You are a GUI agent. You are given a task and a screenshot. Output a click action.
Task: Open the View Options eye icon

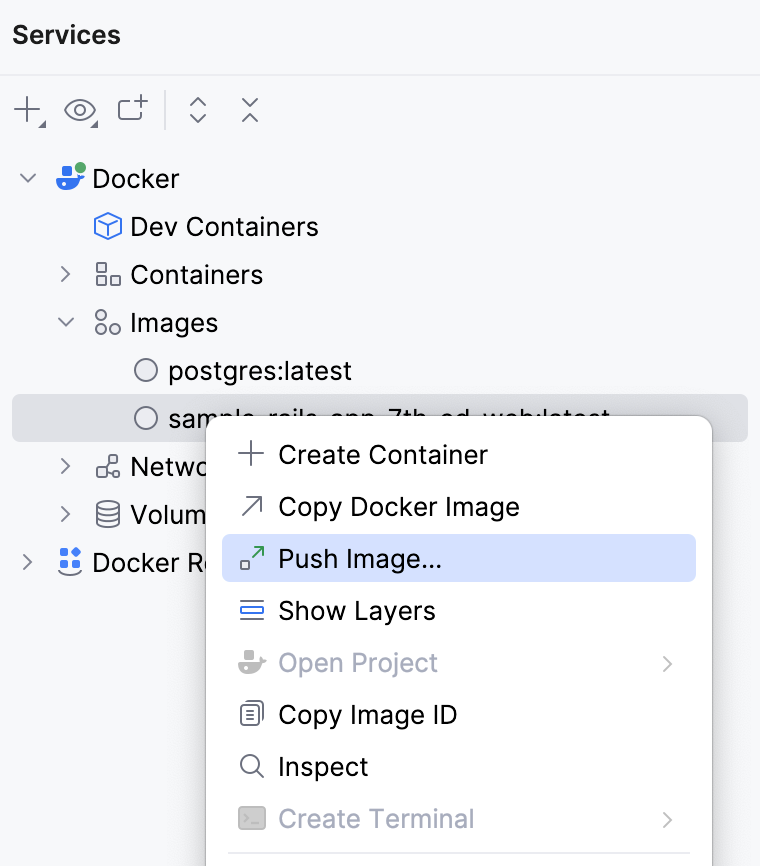click(80, 110)
